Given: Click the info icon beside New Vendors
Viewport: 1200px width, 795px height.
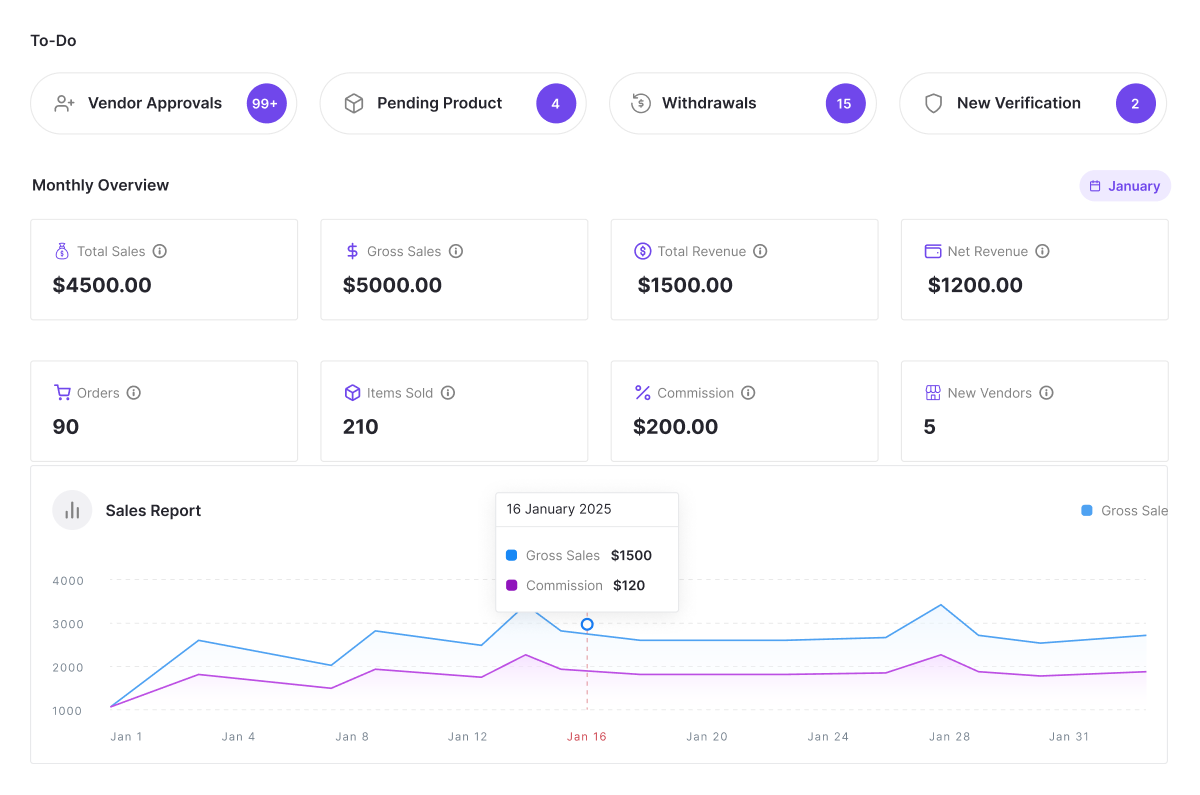Looking at the screenshot, I should 1046,393.
